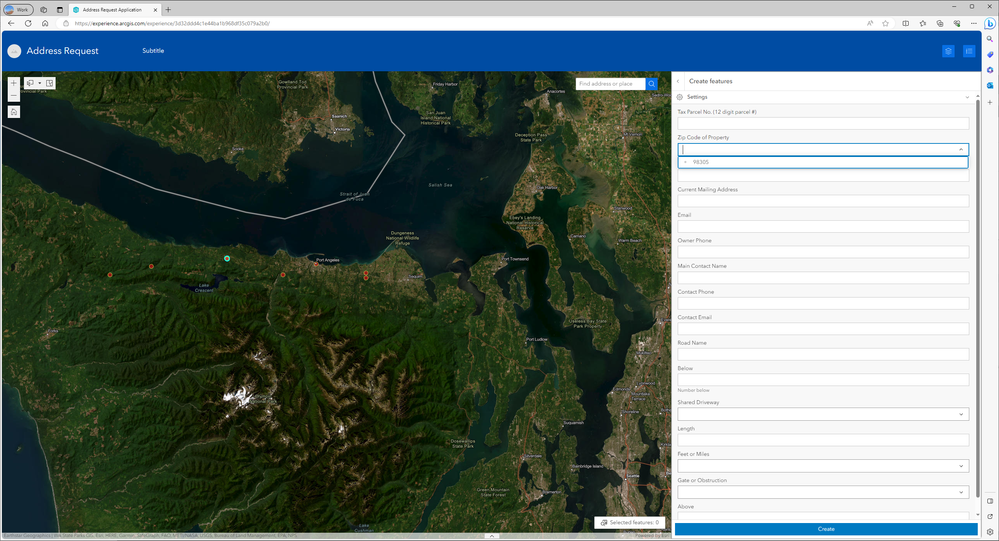The width and height of the screenshot is (999, 541).
Task: Click the Main Contact Name field
Action: (823, 278)
